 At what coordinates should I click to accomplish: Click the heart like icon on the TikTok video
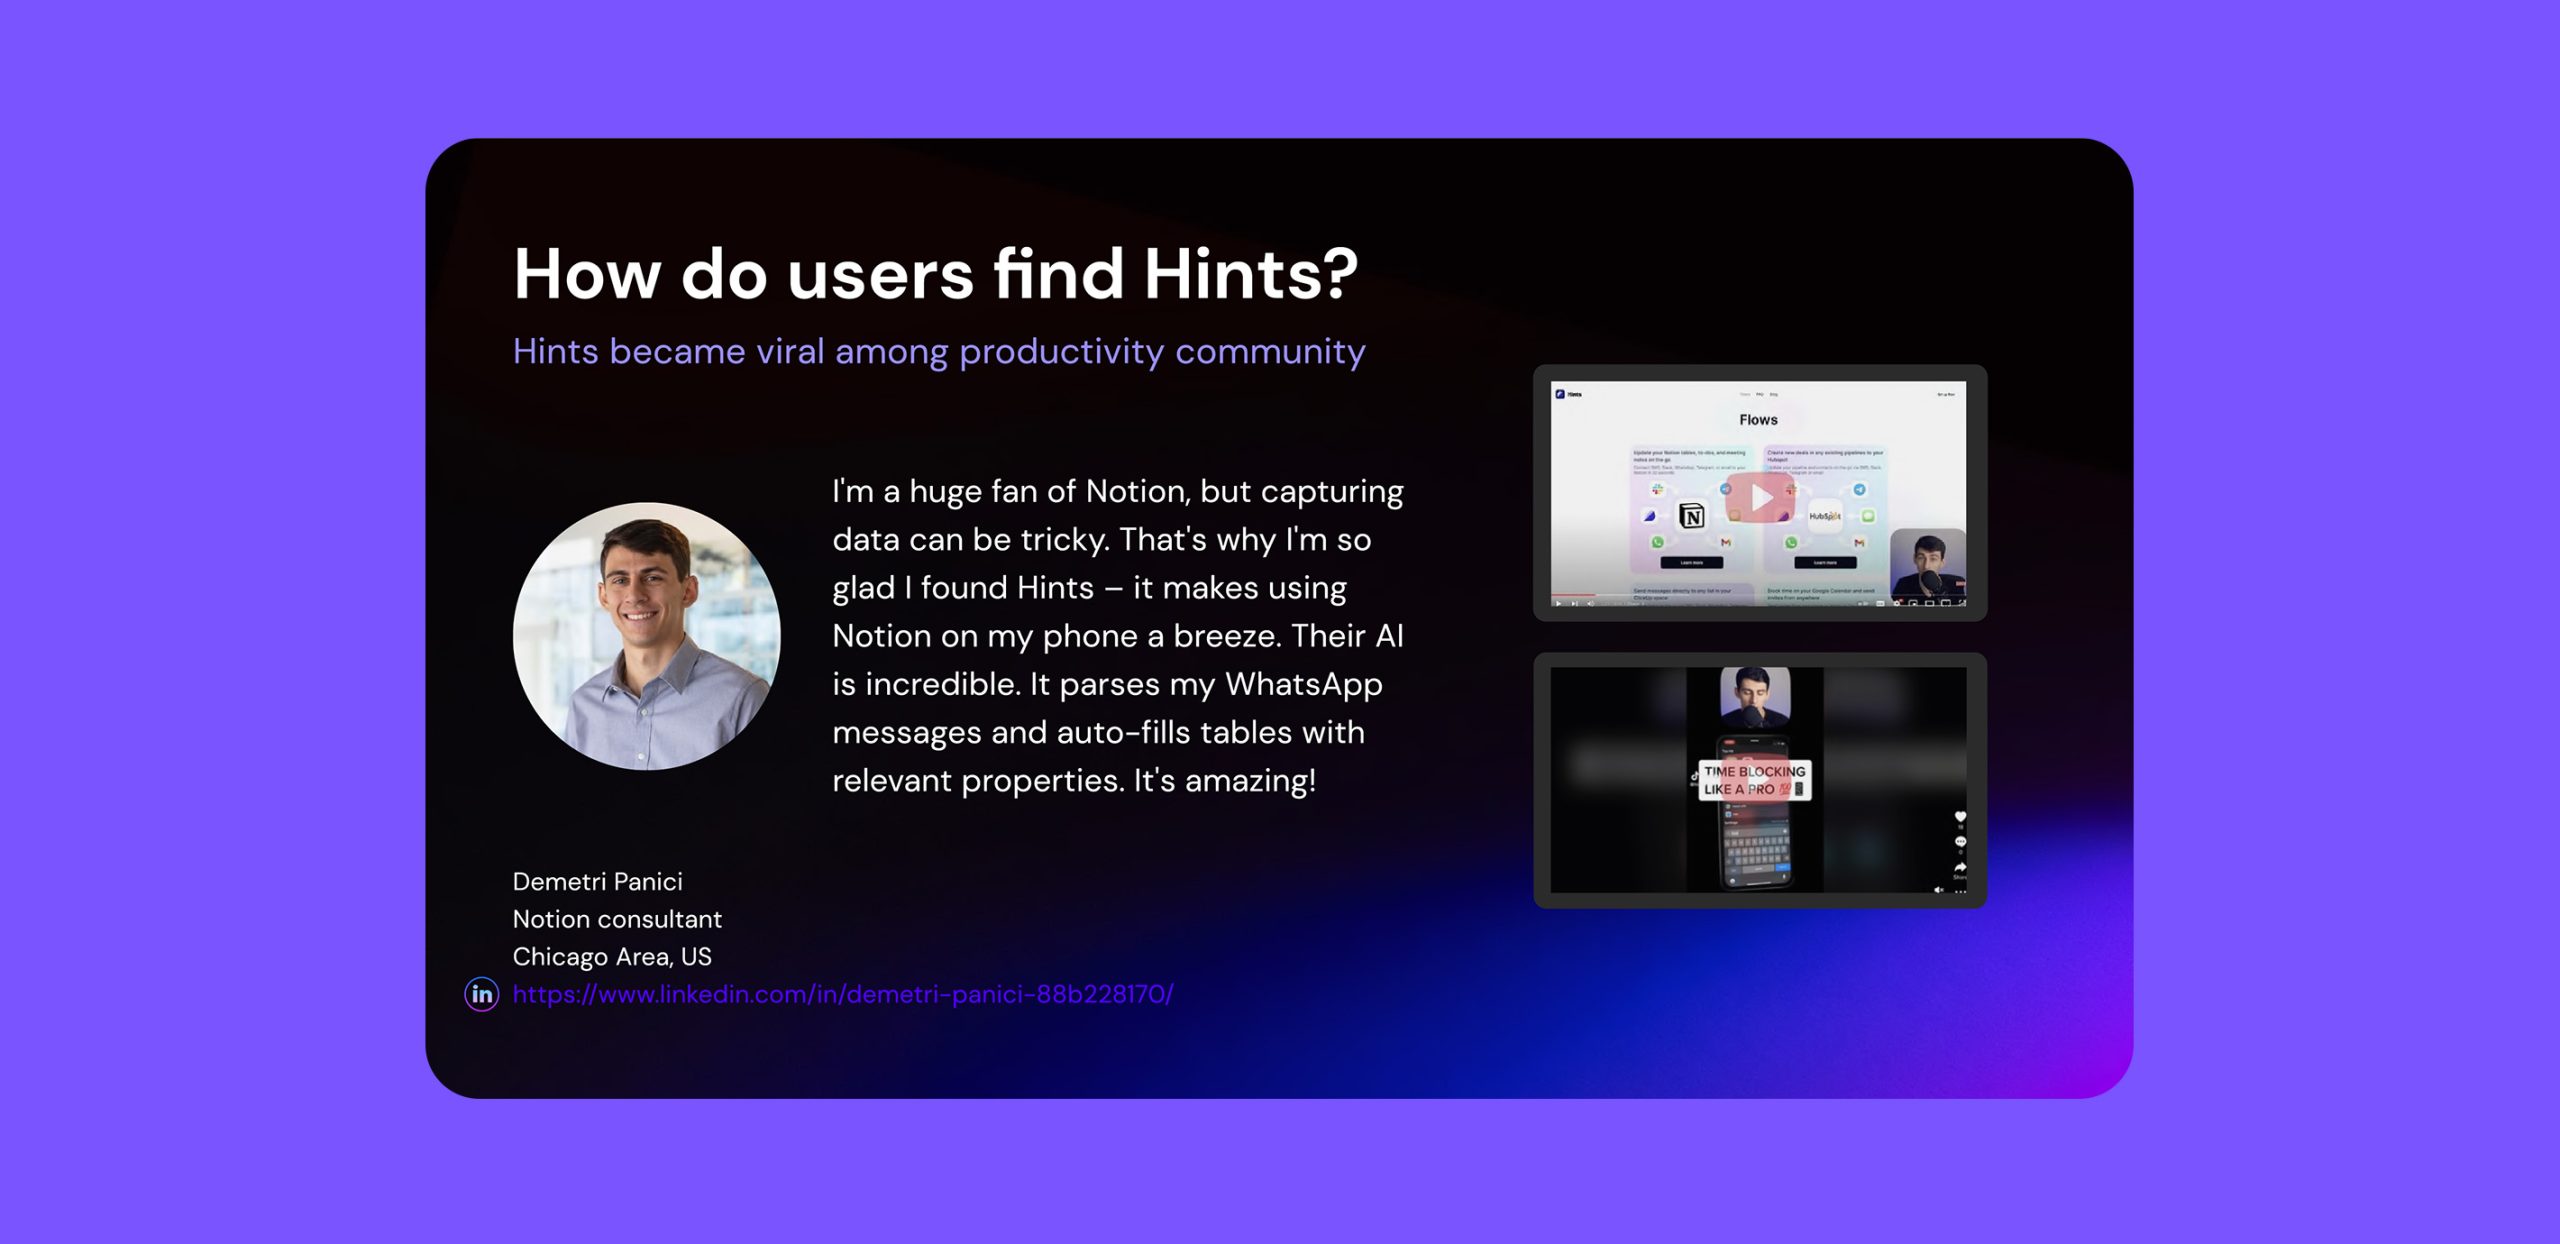point(1960,816)
